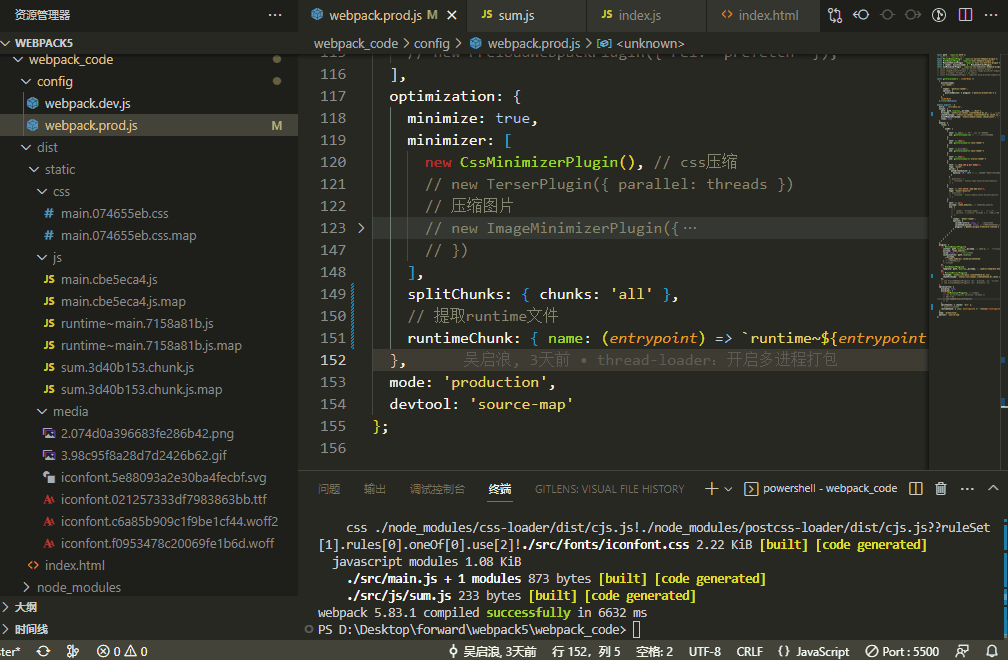
Task: Open 3.98c95f8a28d7d2426b62.gif image
Action: (x=148, y=456)
